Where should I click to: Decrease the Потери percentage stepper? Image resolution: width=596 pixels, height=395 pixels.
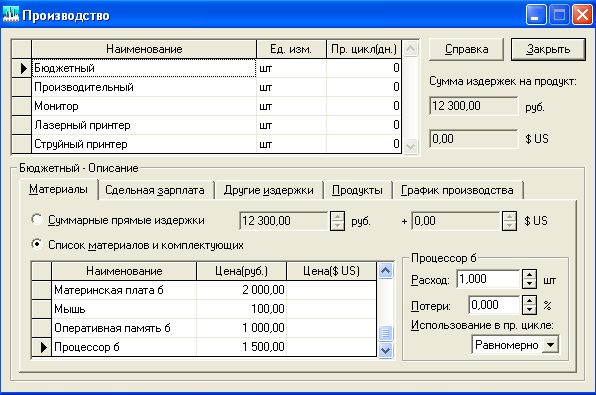coord(529,309)
